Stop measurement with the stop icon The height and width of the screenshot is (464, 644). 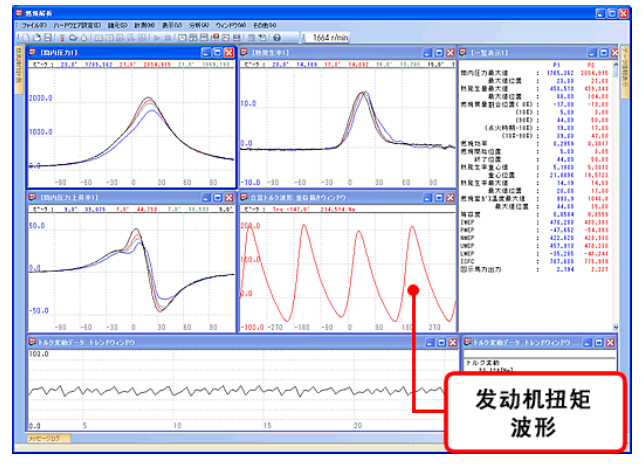coord(168,38)
